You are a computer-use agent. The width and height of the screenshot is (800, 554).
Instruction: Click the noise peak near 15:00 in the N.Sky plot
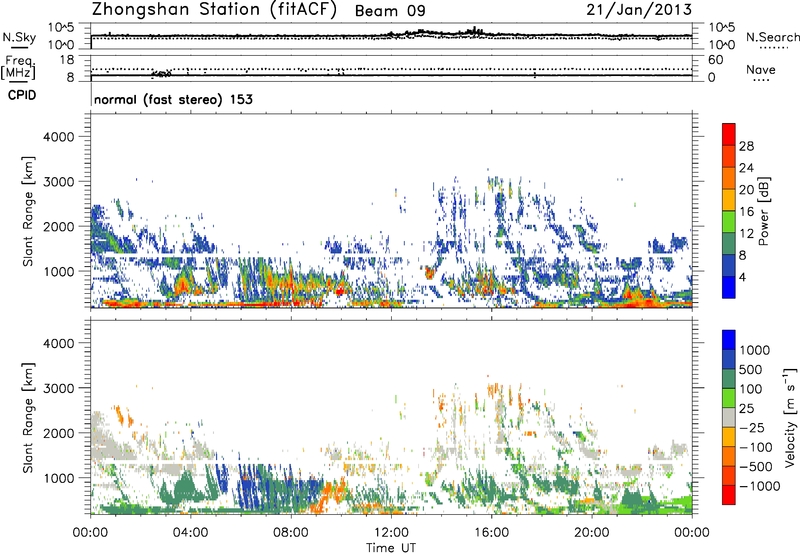474,31
